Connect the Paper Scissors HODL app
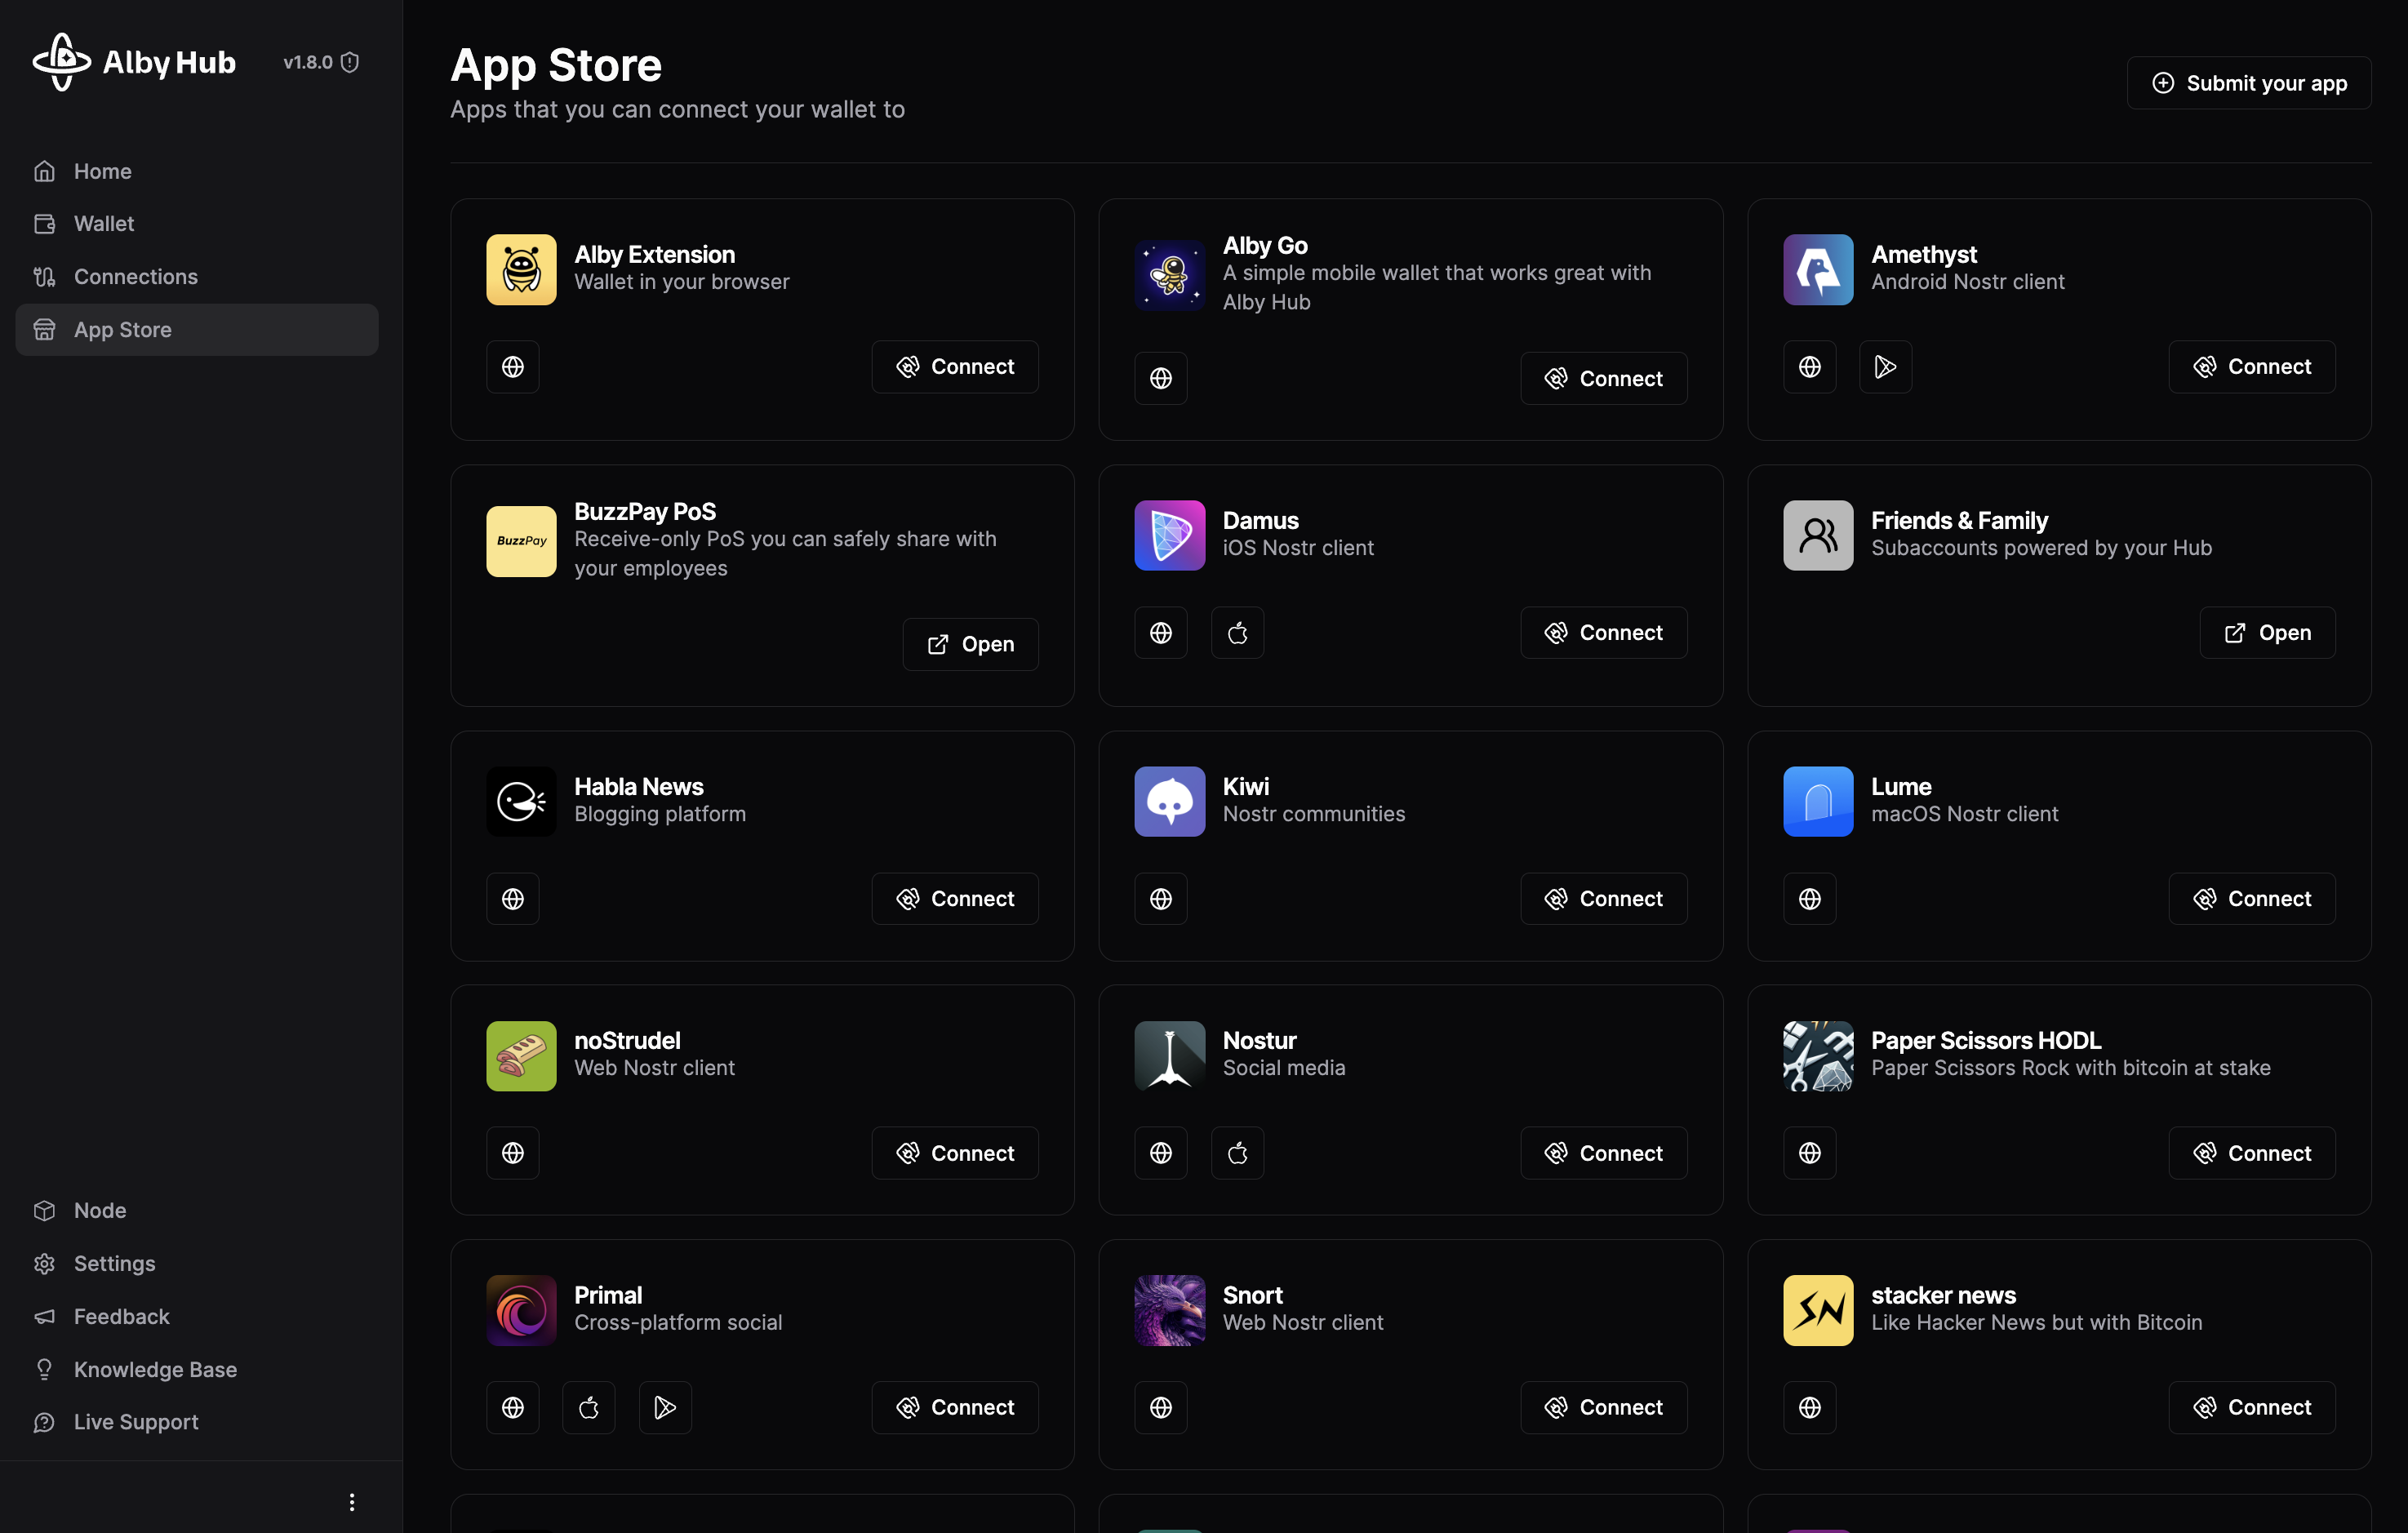2408x1533 pixels. tap(2251, 1153)
